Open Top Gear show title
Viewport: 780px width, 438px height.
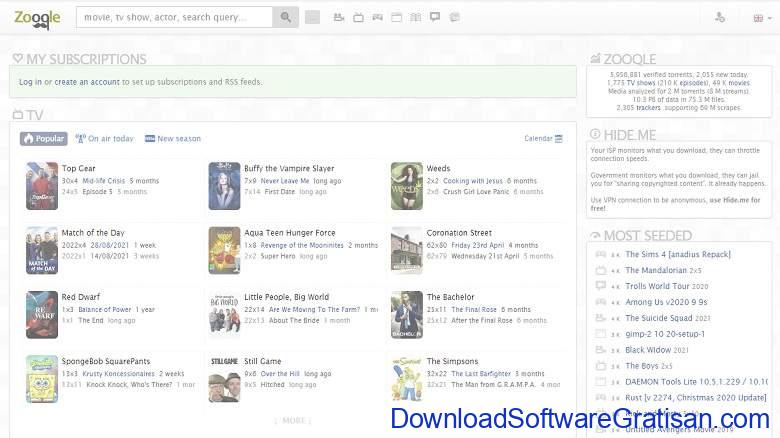(x=79, y=168)
